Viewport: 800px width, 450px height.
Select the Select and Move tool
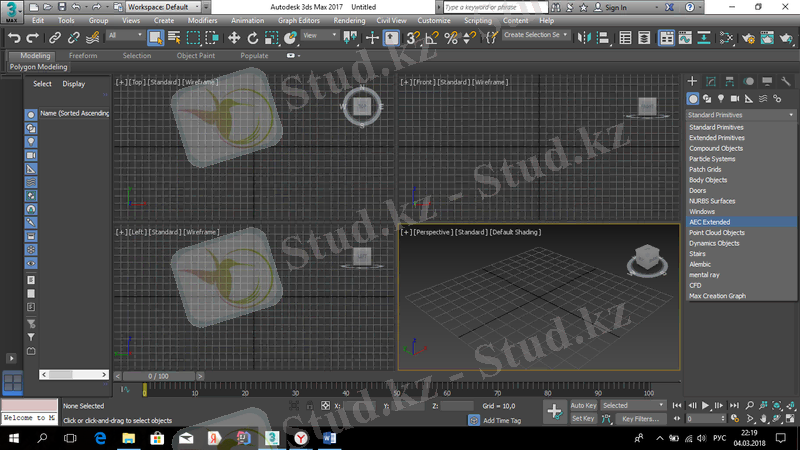point(234,37)
